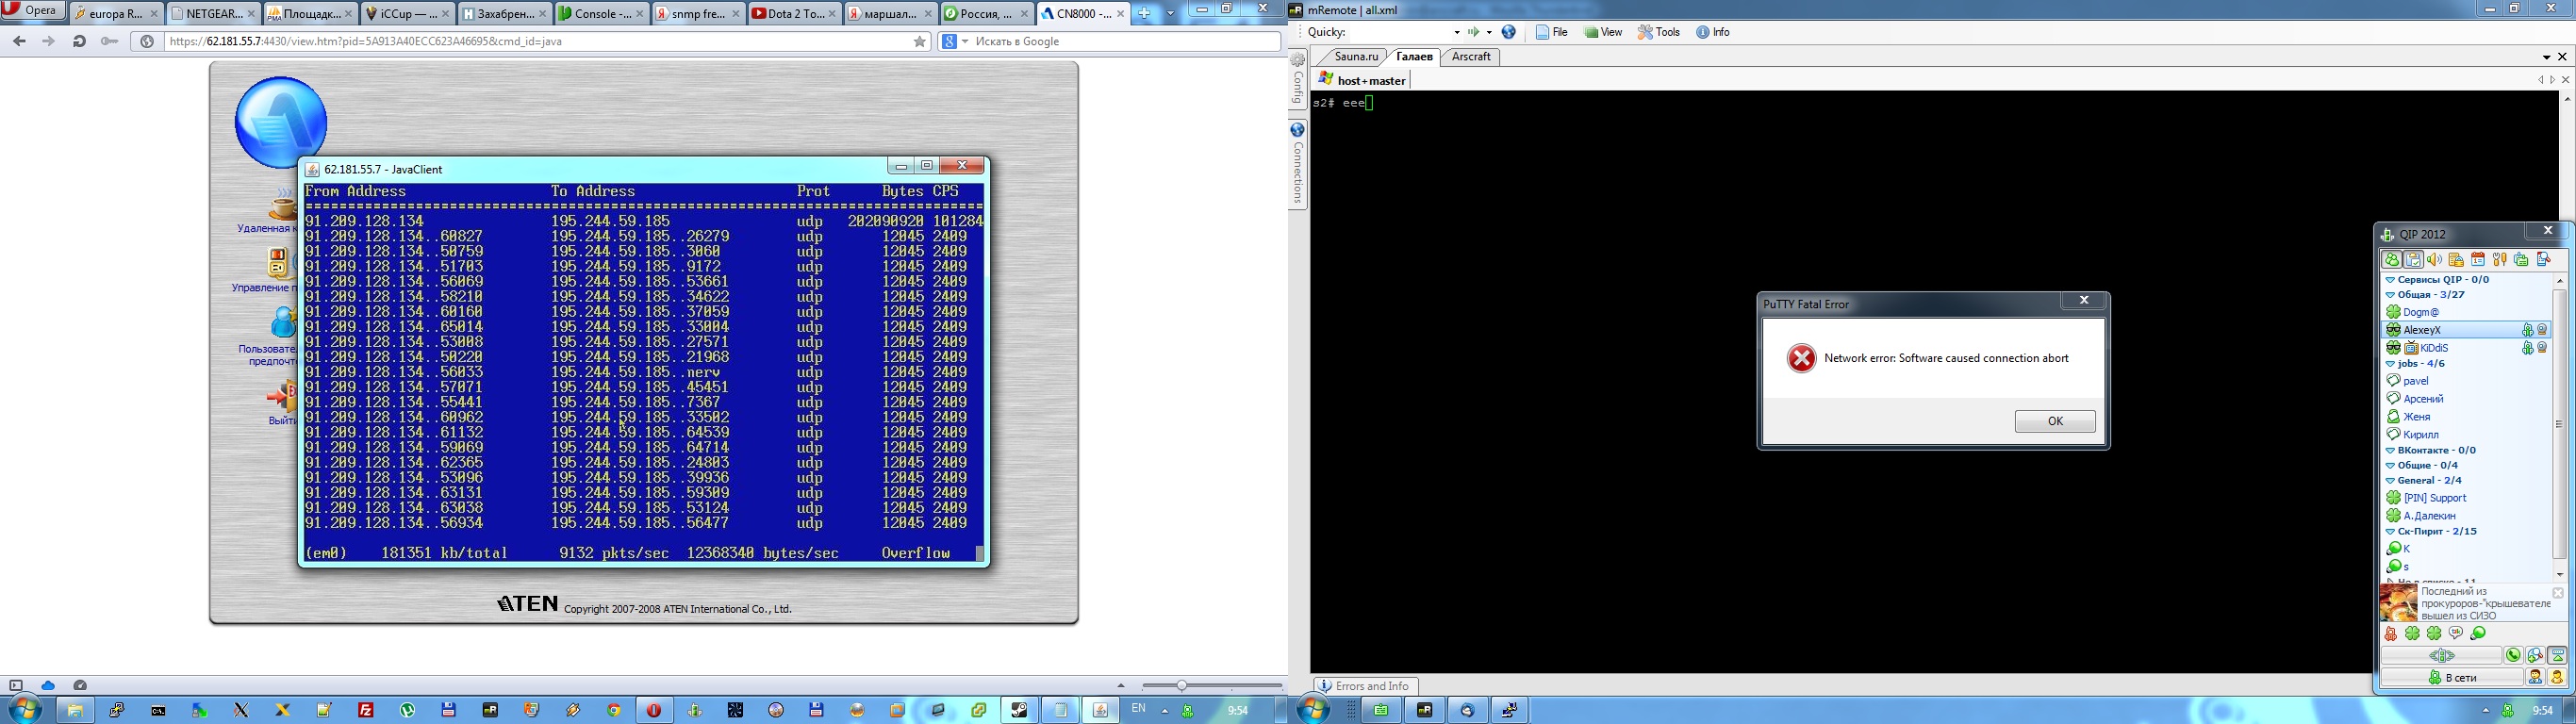This screenshot has width=2576, height=724.
Task: Close the PuTTY Fatal Error dialog
Action: point(2084,300)
